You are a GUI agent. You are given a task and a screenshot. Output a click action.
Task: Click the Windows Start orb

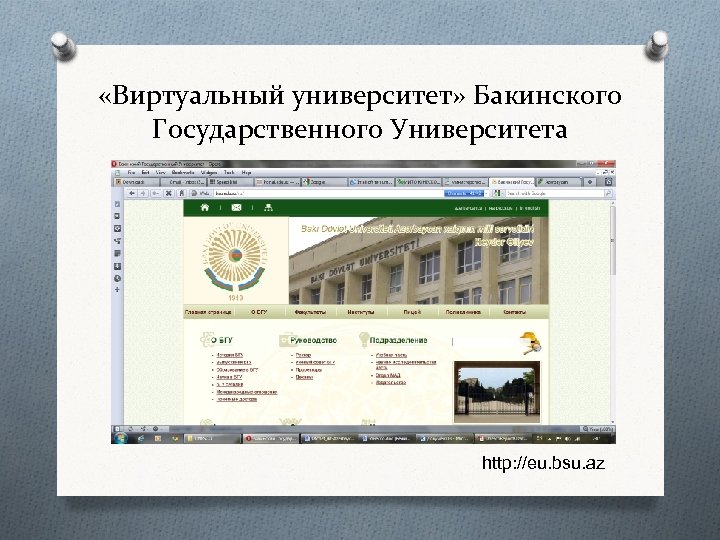point(121,438)
